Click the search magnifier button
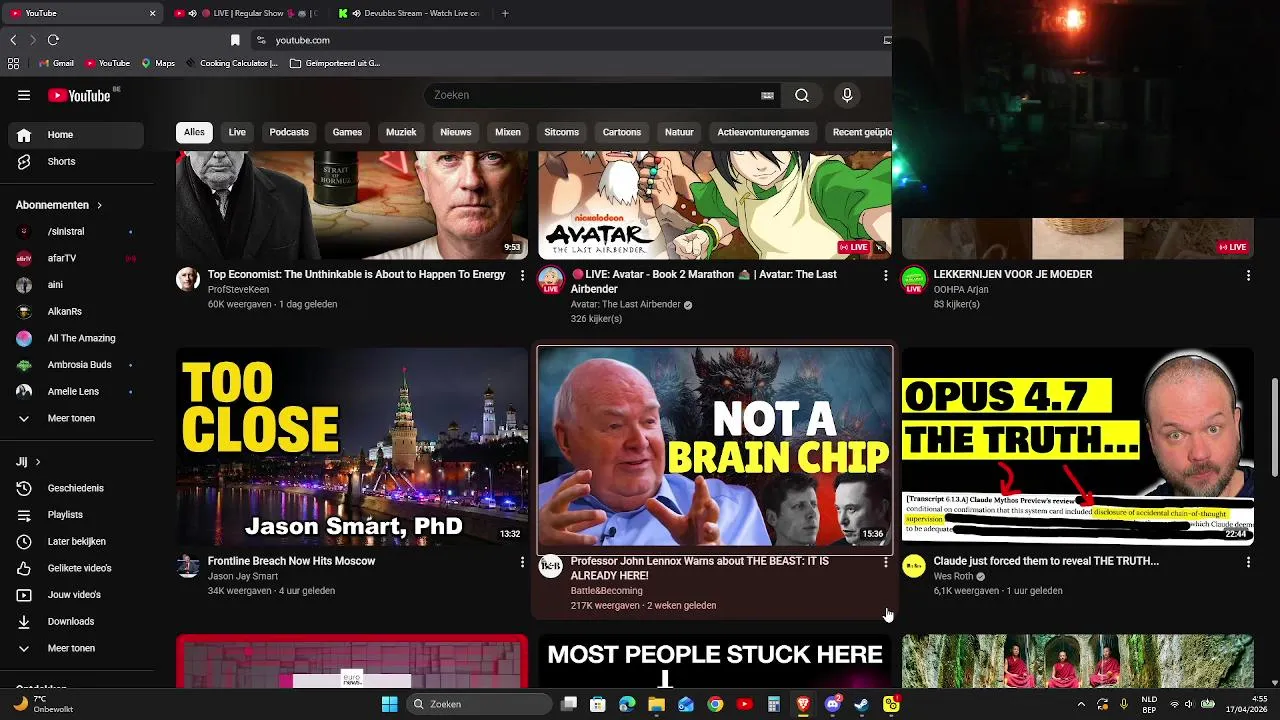The height and width of the screenshot is (720, 1280). click(802, 95)
